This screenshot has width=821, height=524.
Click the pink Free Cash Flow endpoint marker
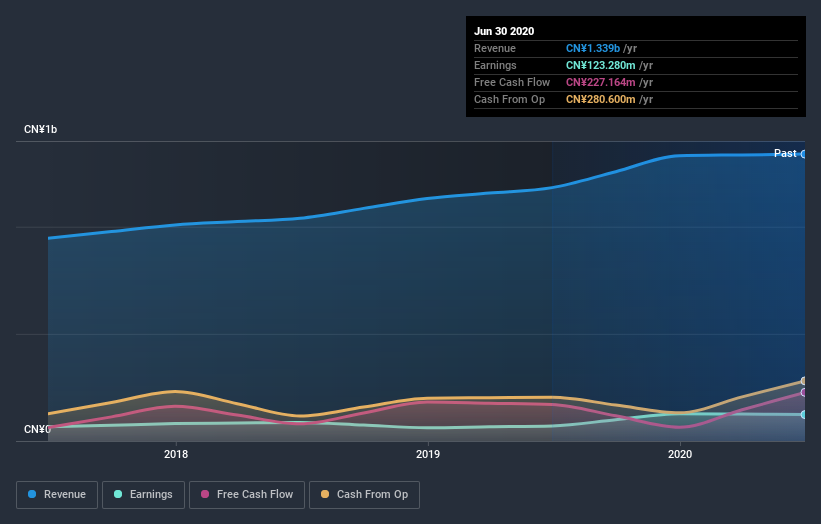(804, 393)
